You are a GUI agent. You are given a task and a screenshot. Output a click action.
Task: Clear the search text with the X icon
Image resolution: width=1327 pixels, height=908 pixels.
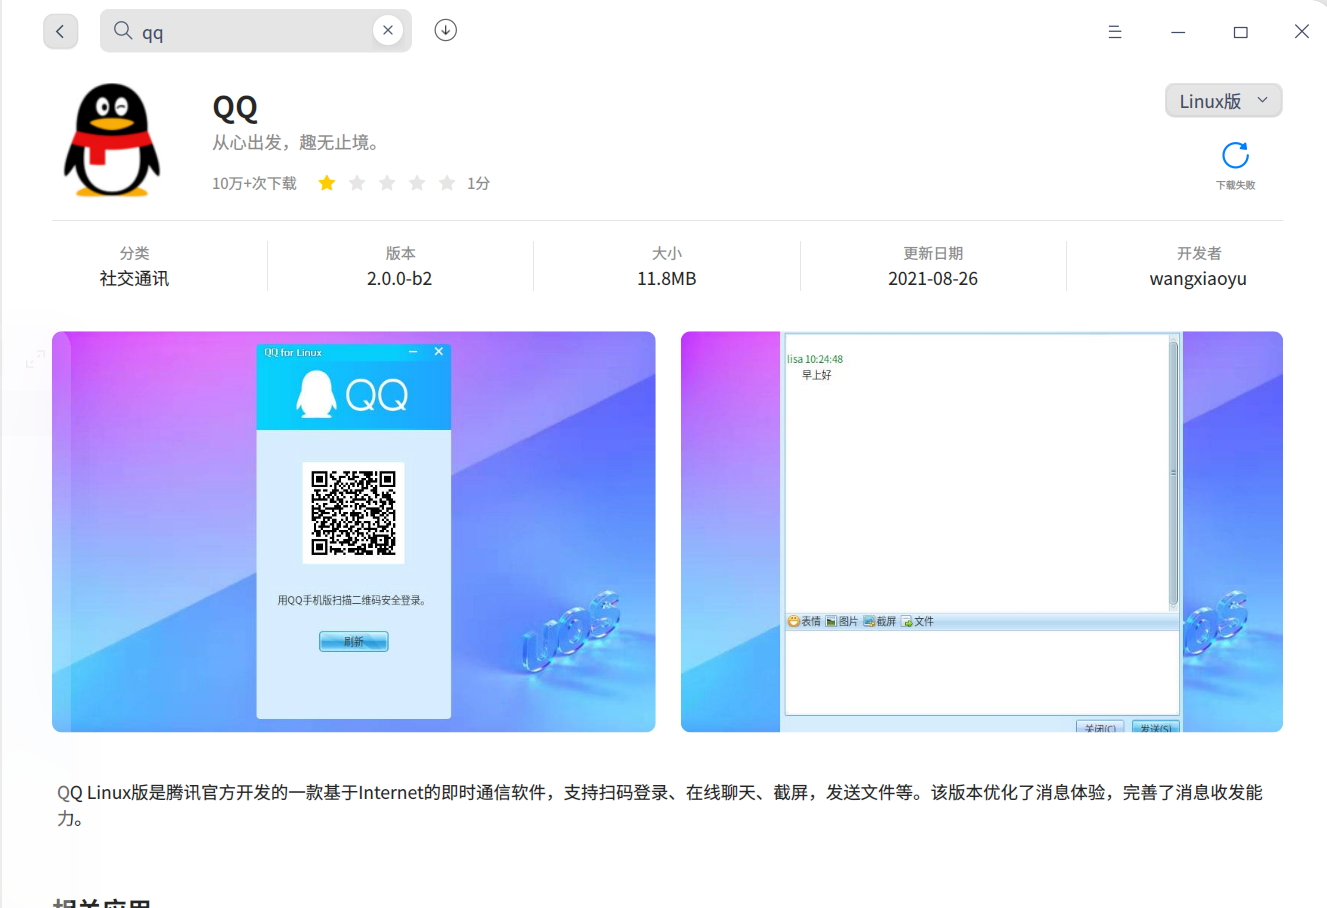[388, 30]
